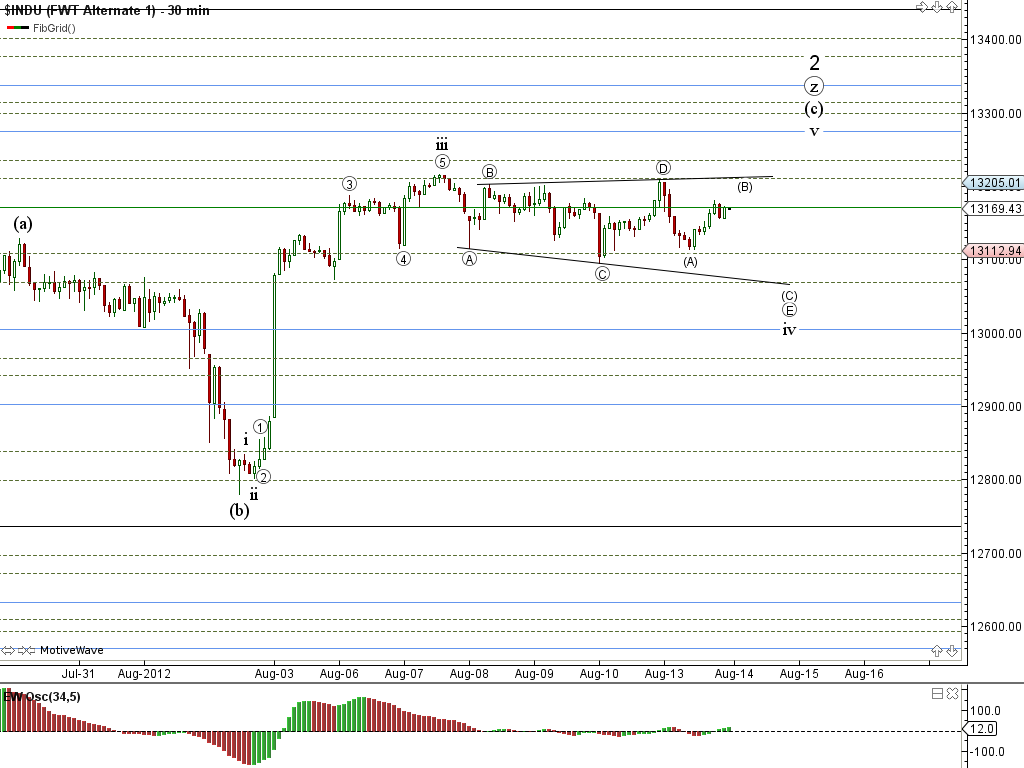Click the down arrow above the time axis
1024x768 pixels.
click(952, 650)
